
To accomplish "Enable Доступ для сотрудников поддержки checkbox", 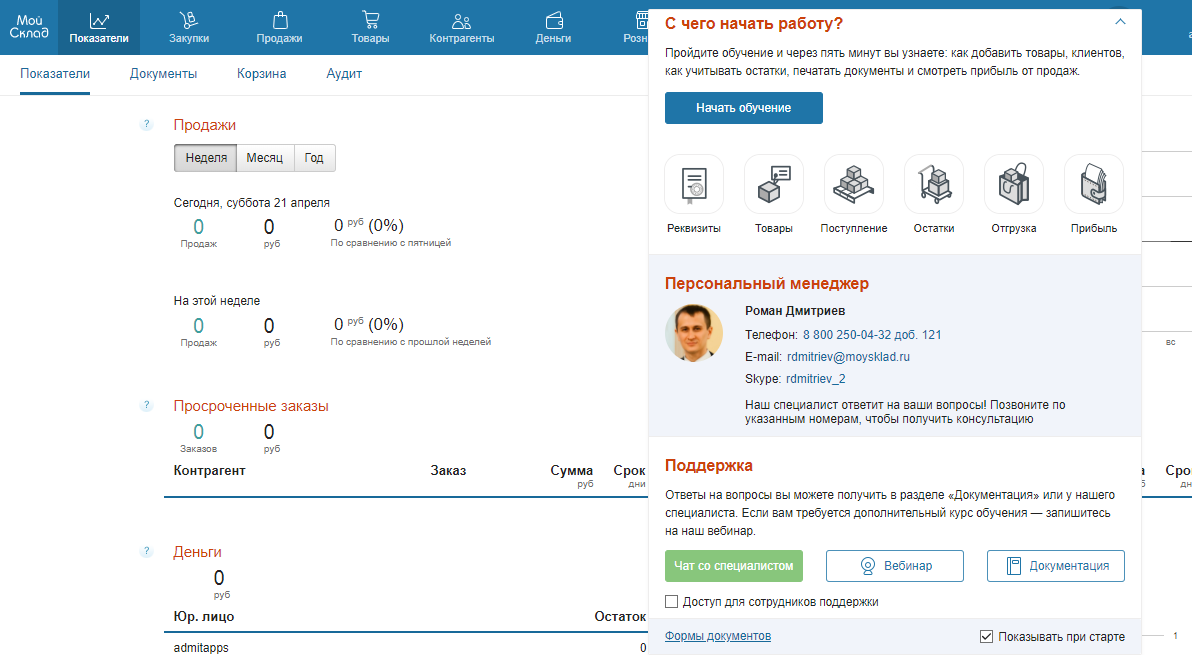I will coord(672,602).
